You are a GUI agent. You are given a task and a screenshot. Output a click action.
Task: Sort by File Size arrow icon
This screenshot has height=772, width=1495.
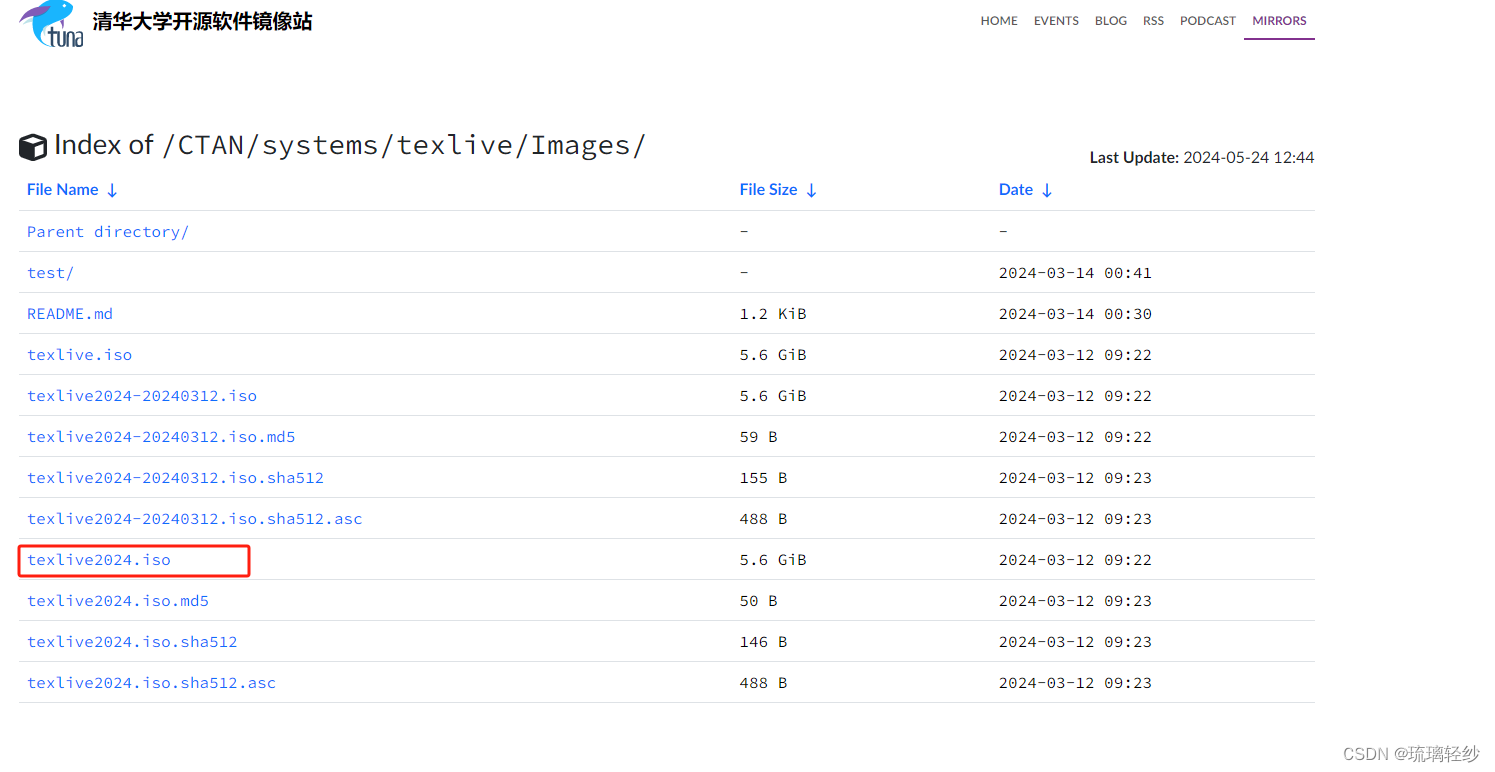pyautogui.click(x=811, y=190)
